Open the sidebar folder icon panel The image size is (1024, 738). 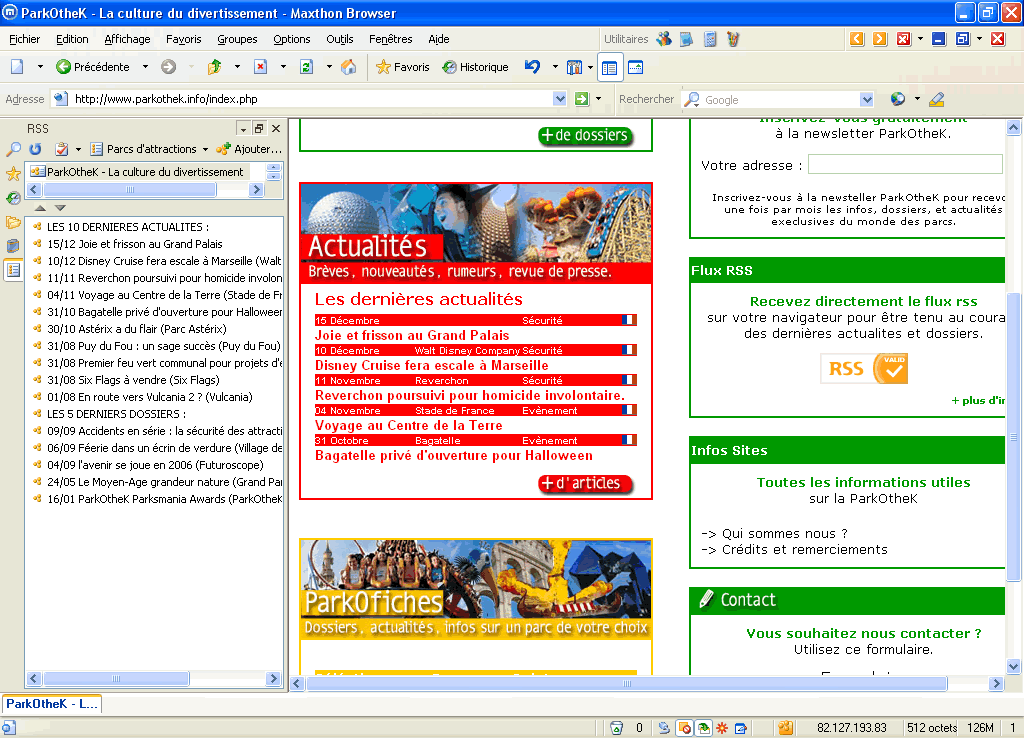[x=13, y=222]
